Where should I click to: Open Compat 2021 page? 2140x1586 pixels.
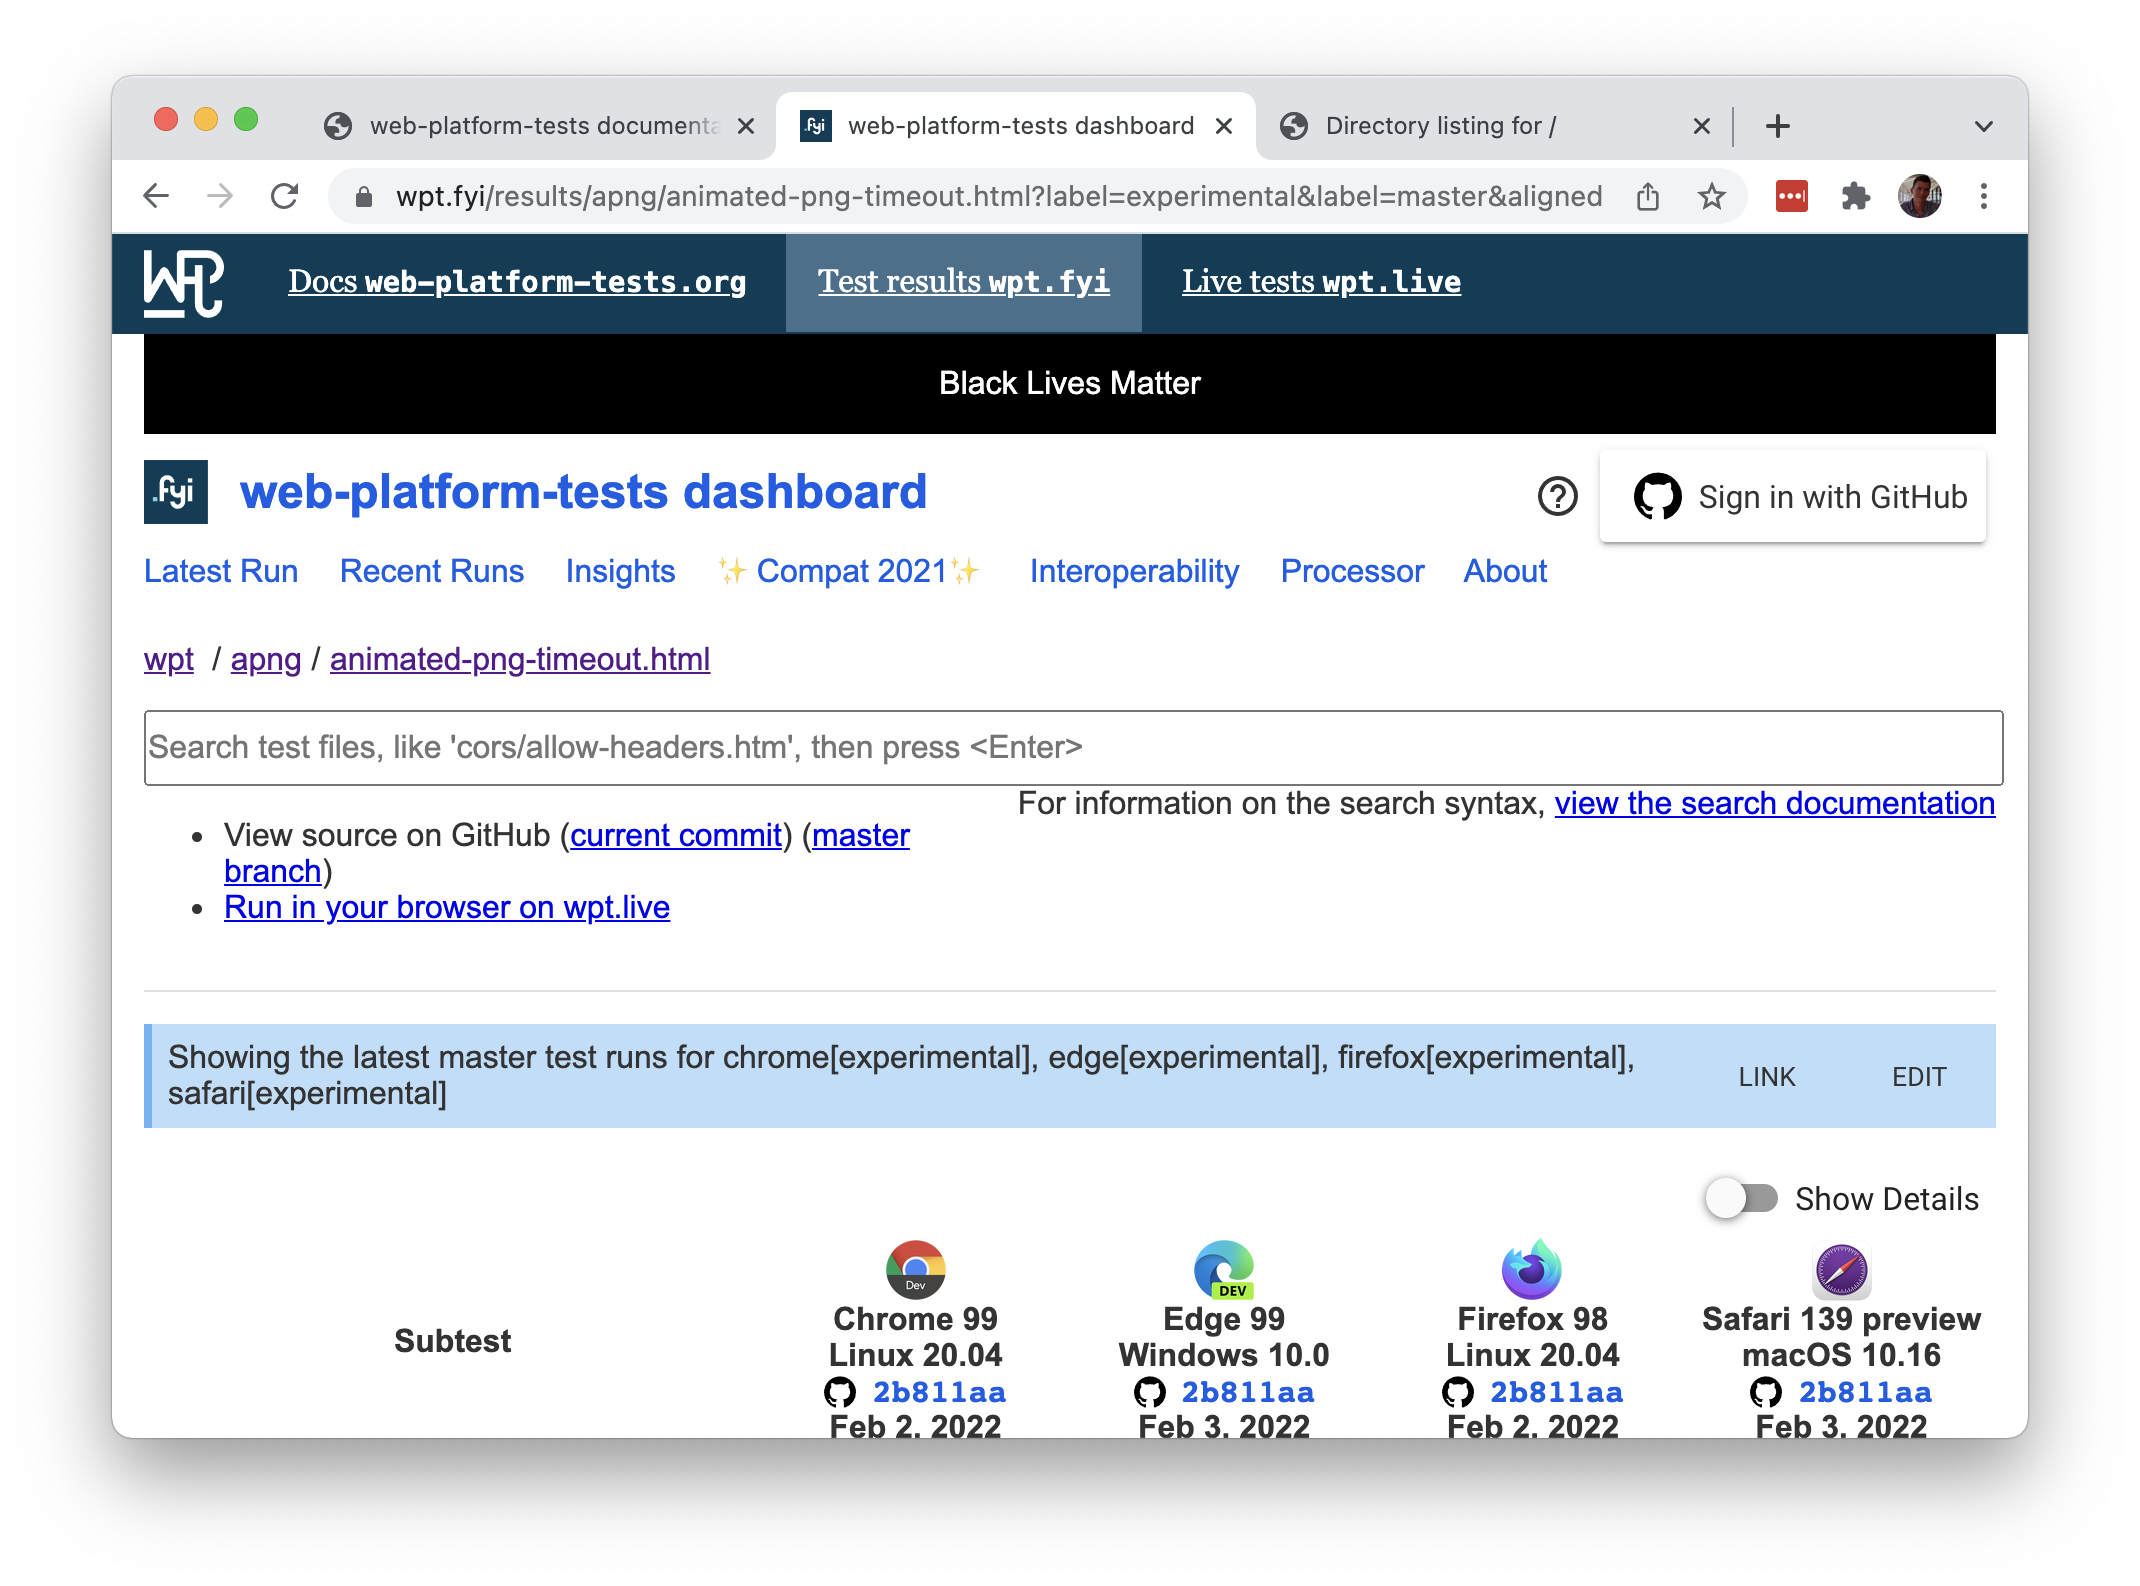[x=848, y=571]
